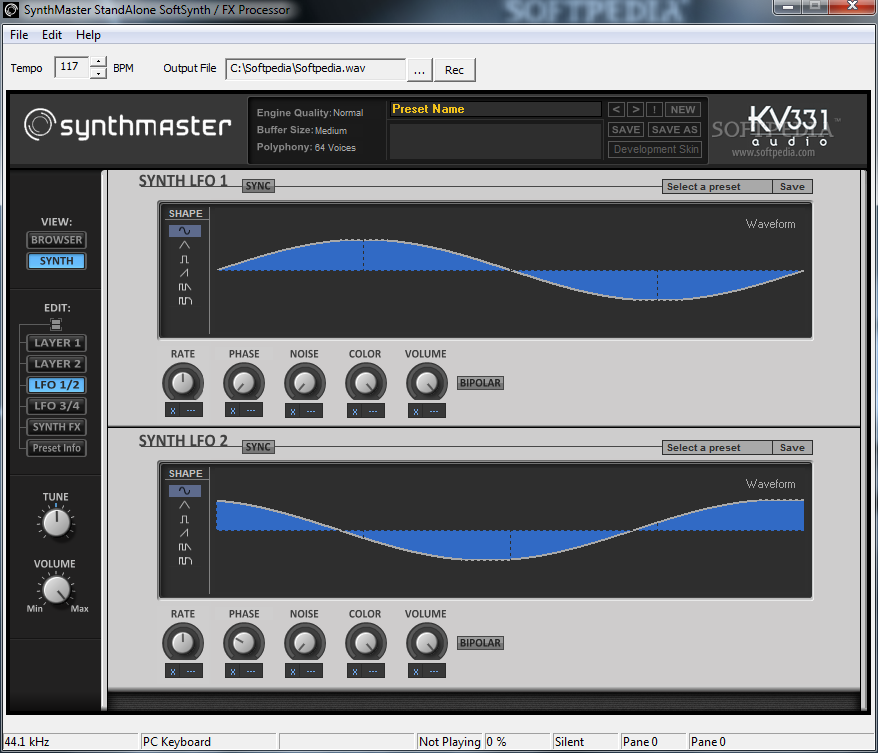Open modulation box under LFO 2 PHASE
This screenshot has height=753, width=878.
coord(244,671)
